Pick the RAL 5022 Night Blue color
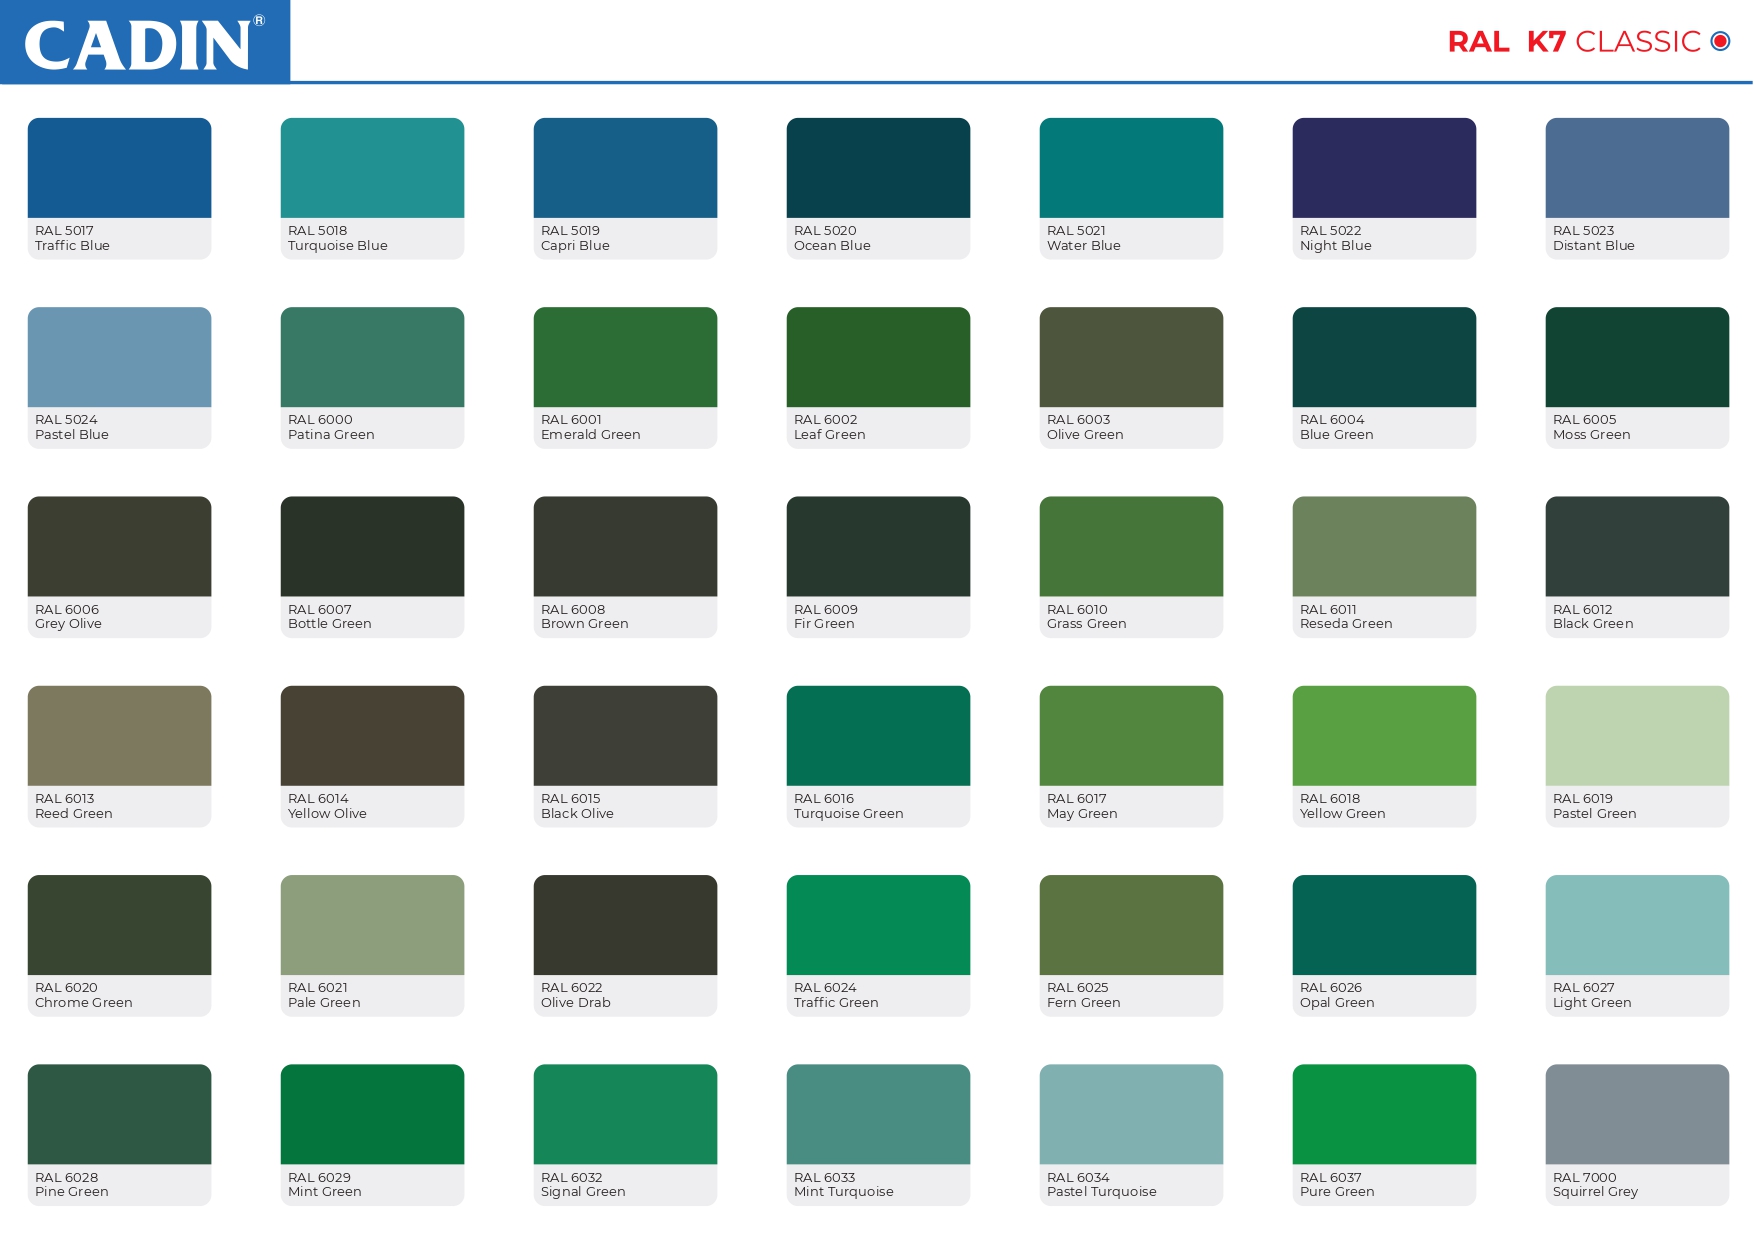1754x1241 pixels. point(1384,168)
